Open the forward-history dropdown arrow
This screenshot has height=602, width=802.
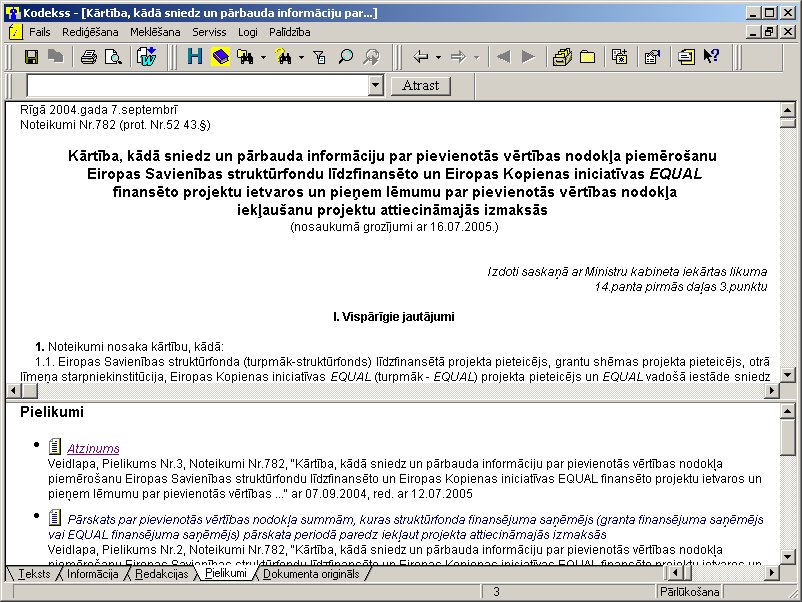coord(477,57)
